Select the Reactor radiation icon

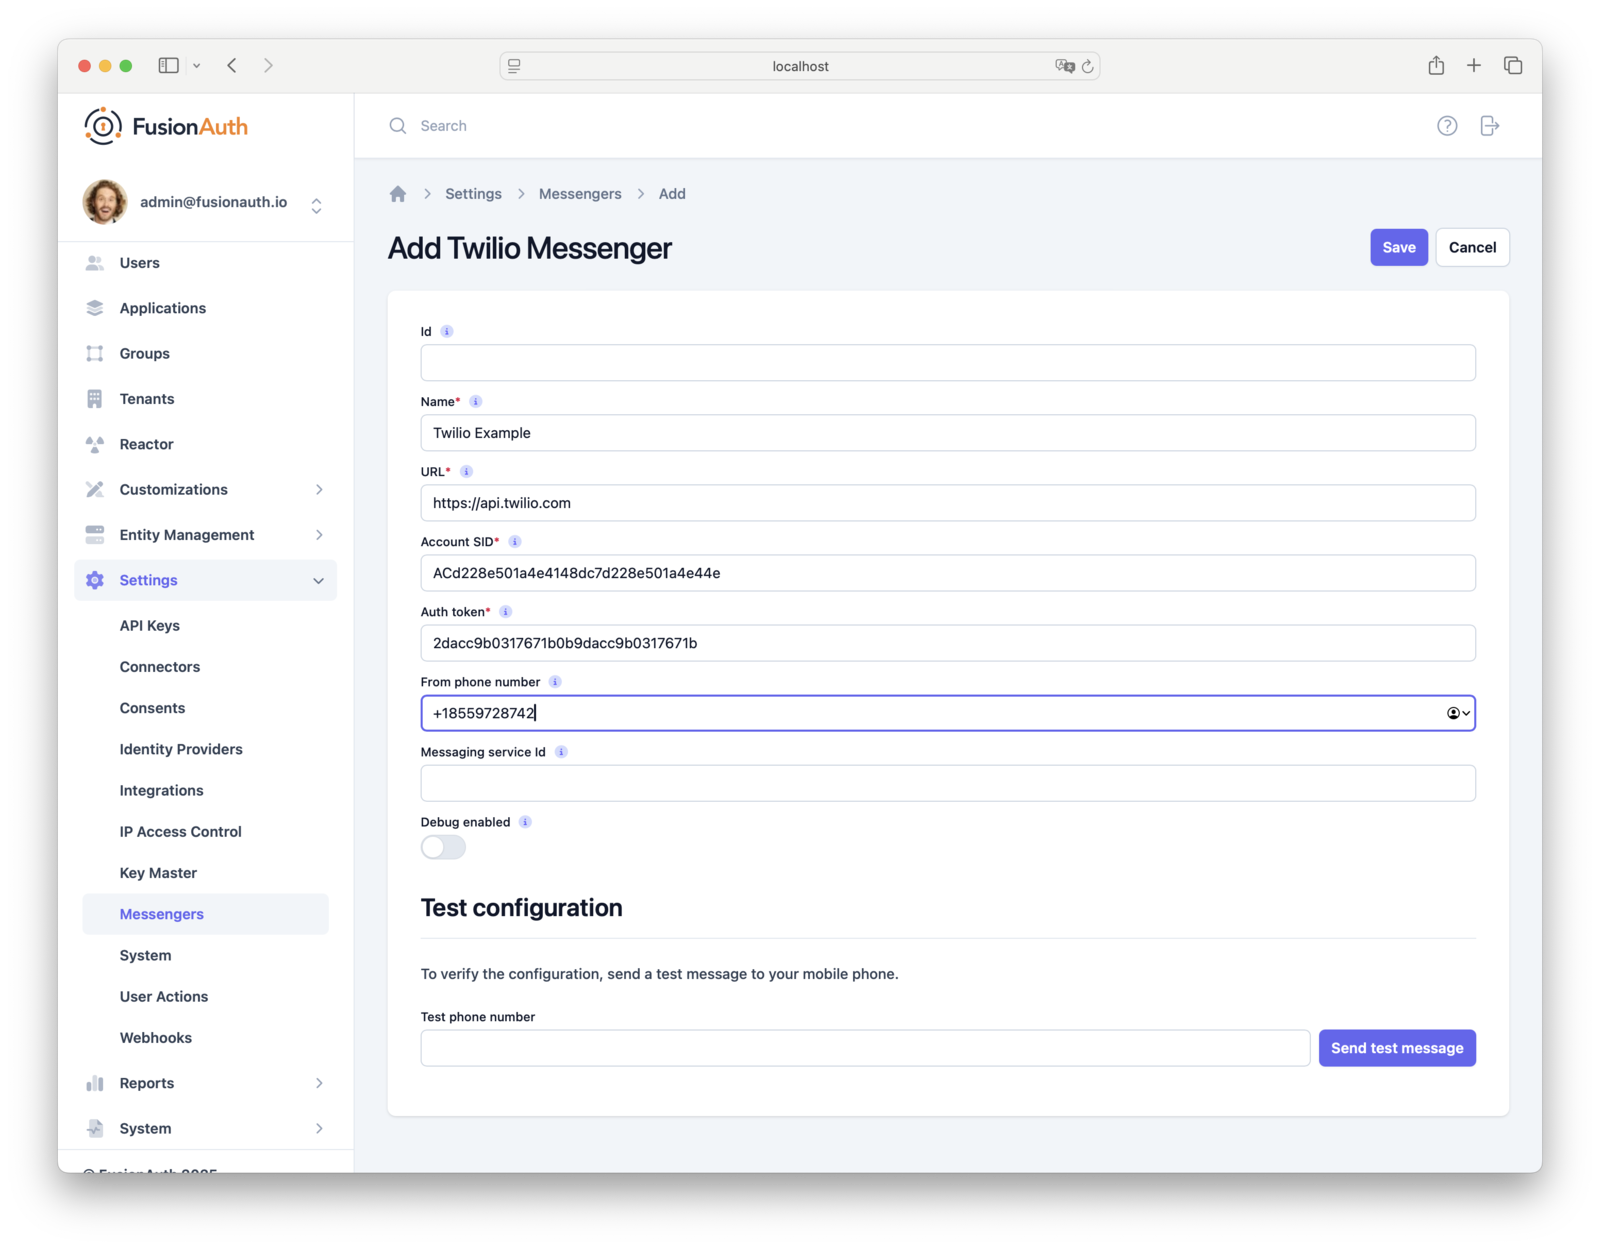coord(95,444)
